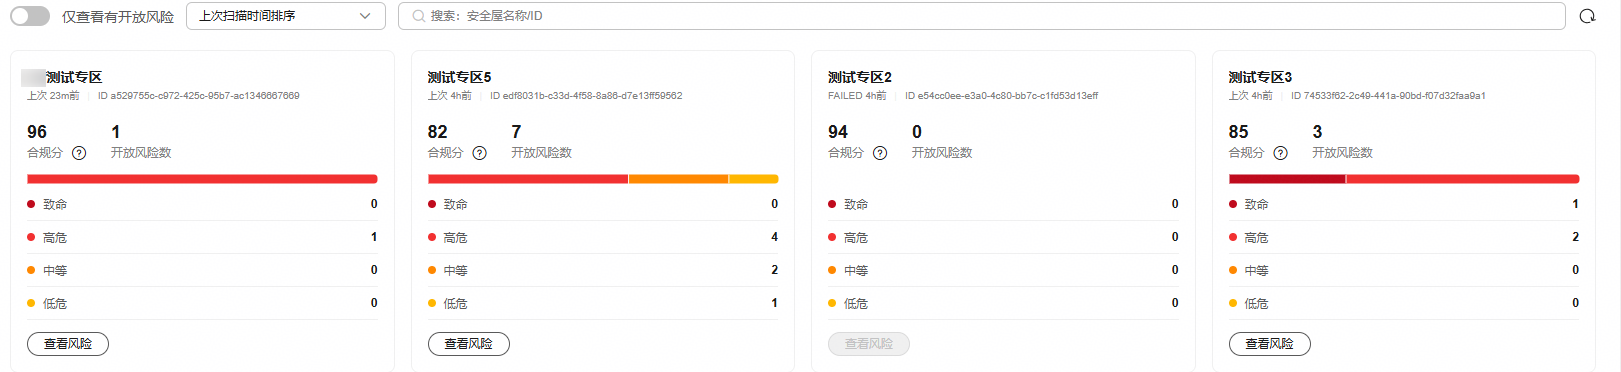1621x372 pixels.
Task: Focus the 安全屋名称/ID search field
Action: click(982, 16)
